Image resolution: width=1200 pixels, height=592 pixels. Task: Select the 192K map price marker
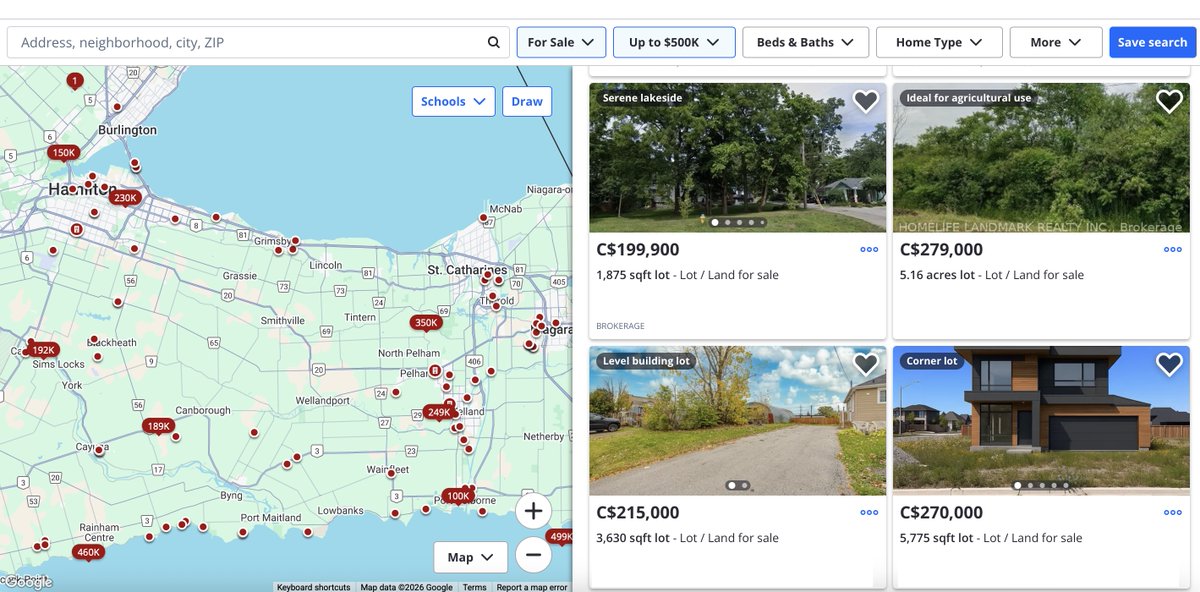[x=43, y=351]
